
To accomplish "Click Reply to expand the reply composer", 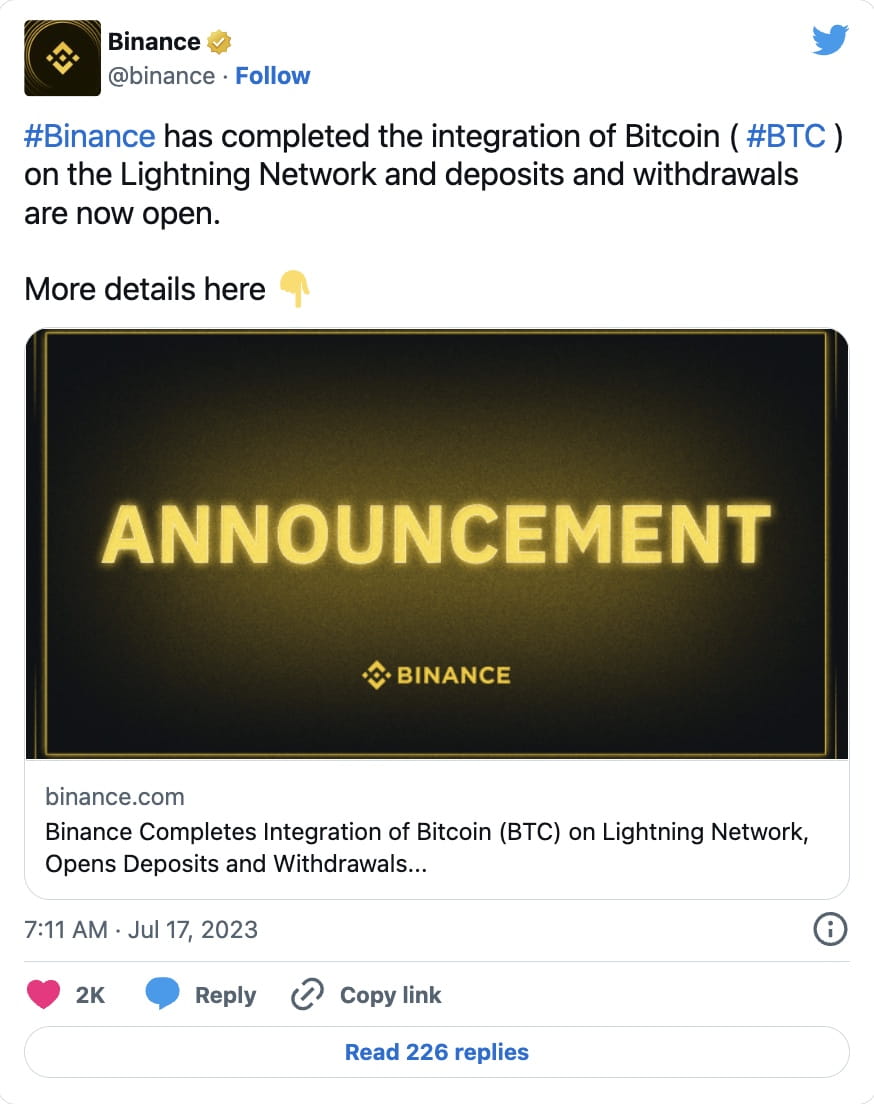I will click(225, 995).
